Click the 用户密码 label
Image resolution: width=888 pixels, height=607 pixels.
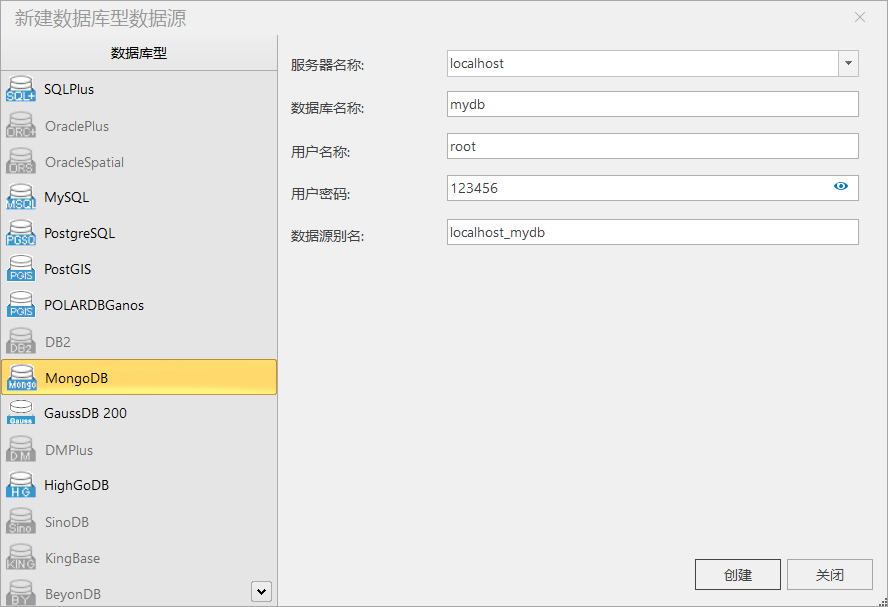click(x=321, y=194)
